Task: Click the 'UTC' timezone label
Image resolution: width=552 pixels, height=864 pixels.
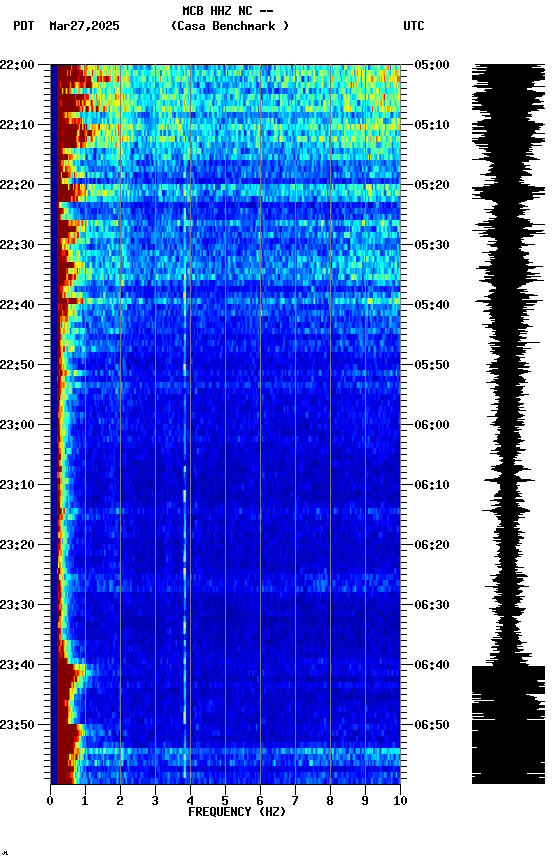Action: (x=414, y=26)
